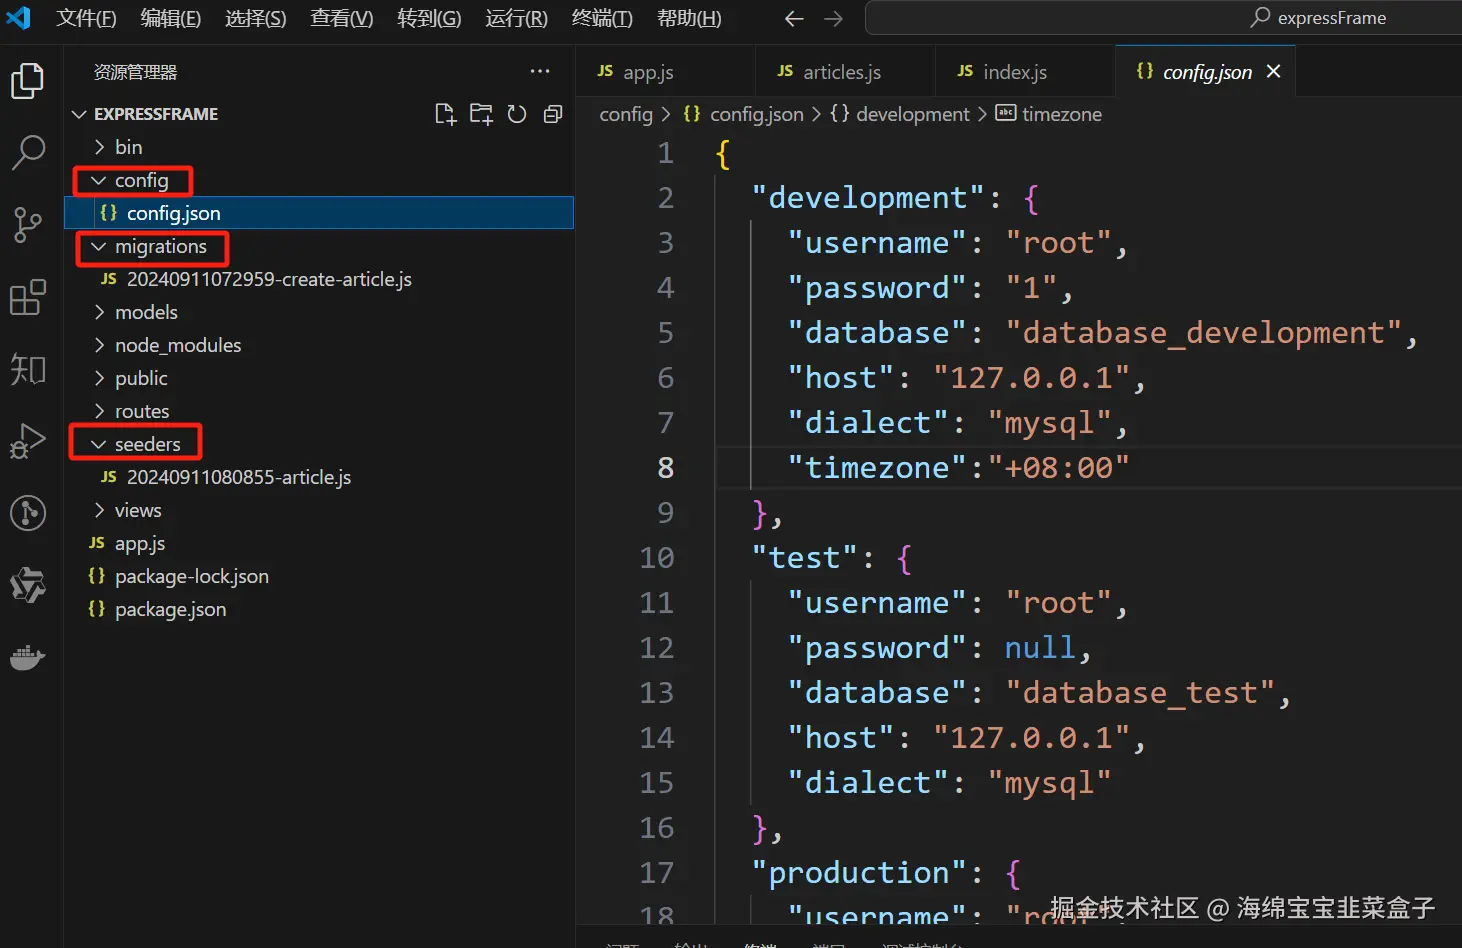This screenshot has height=948, width=1462.
Task: Collapse the seeders folder
Action: pyautogui.click(x=147, y=444)
